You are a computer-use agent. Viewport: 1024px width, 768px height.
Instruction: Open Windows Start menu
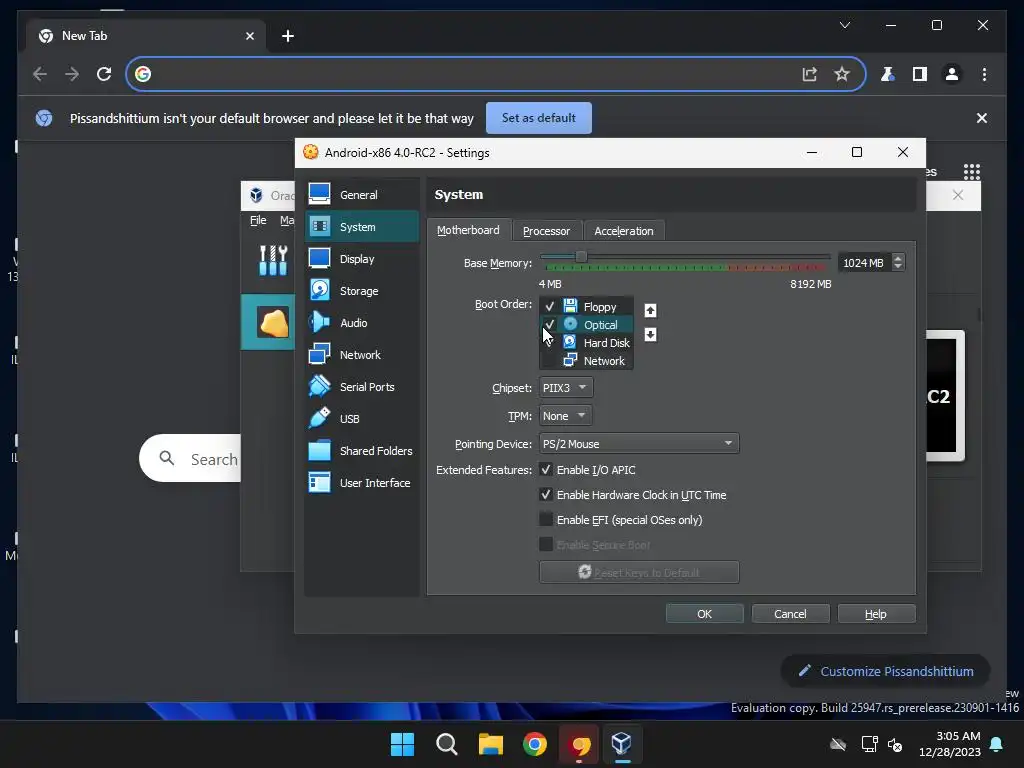(402, 744)
